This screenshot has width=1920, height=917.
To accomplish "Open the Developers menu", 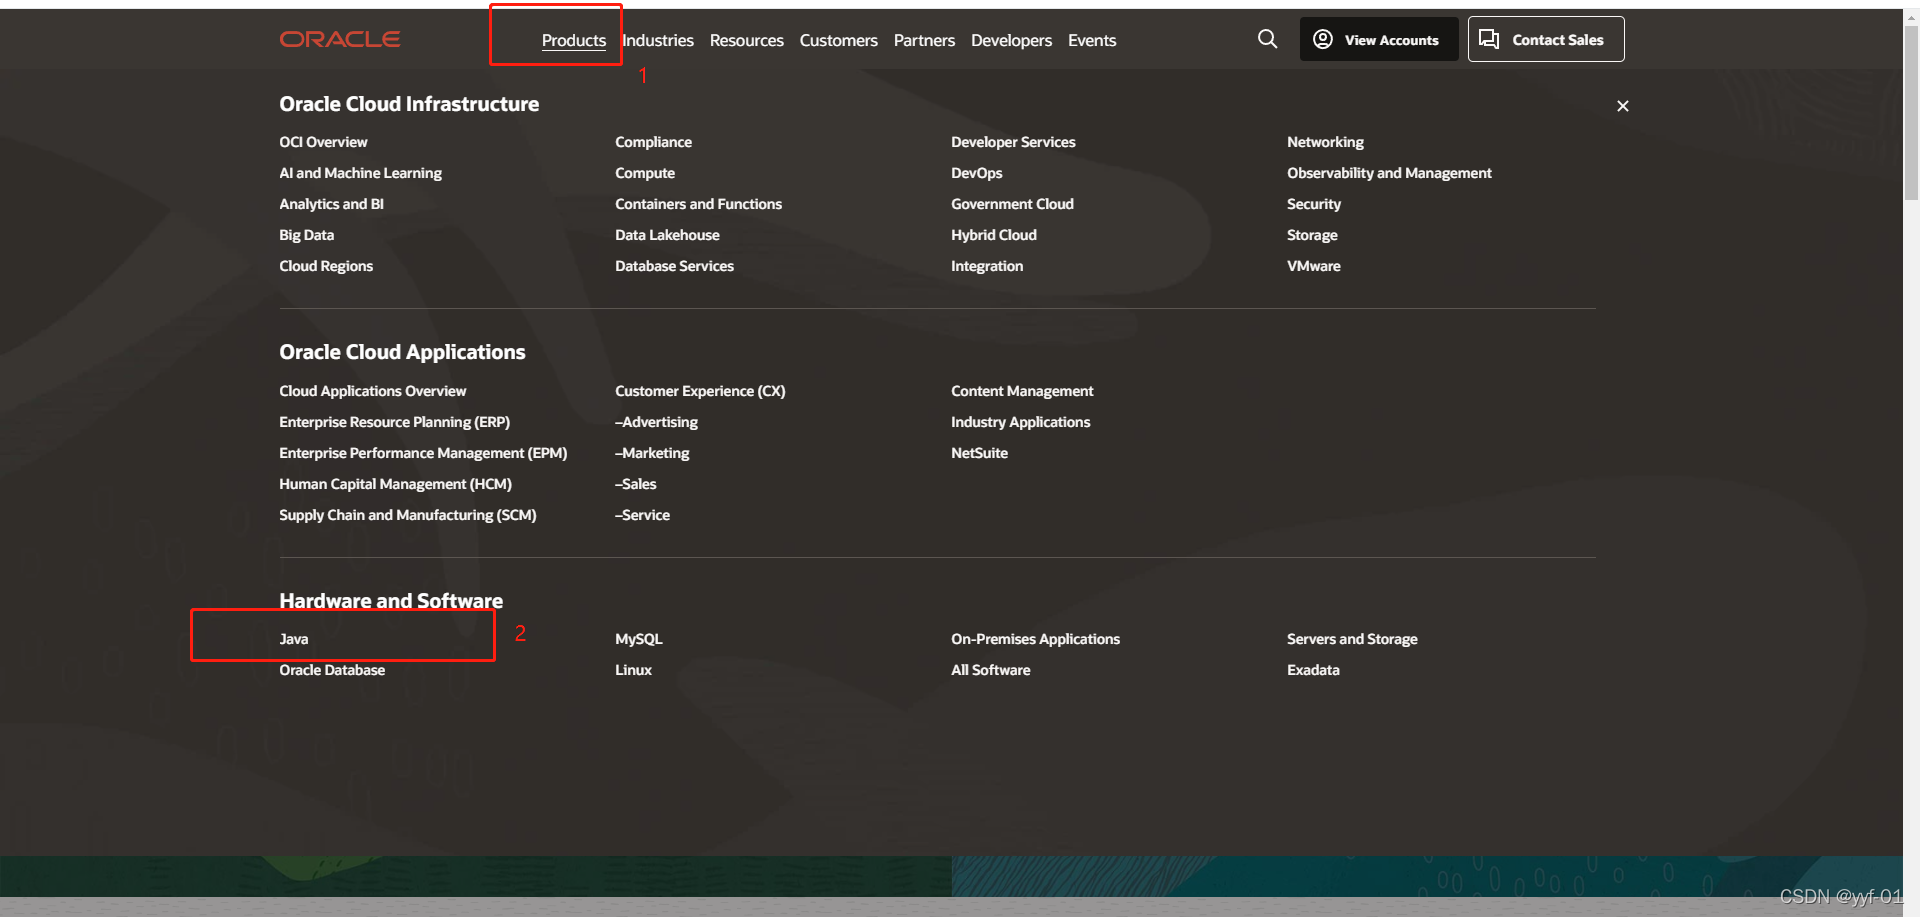I will pyautogui.click(x=1011, y=40).
